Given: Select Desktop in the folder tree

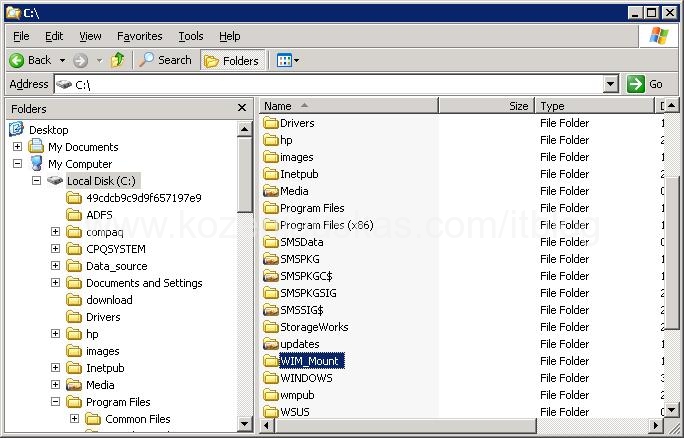Looking at the screenshot, I should [48, 130].
